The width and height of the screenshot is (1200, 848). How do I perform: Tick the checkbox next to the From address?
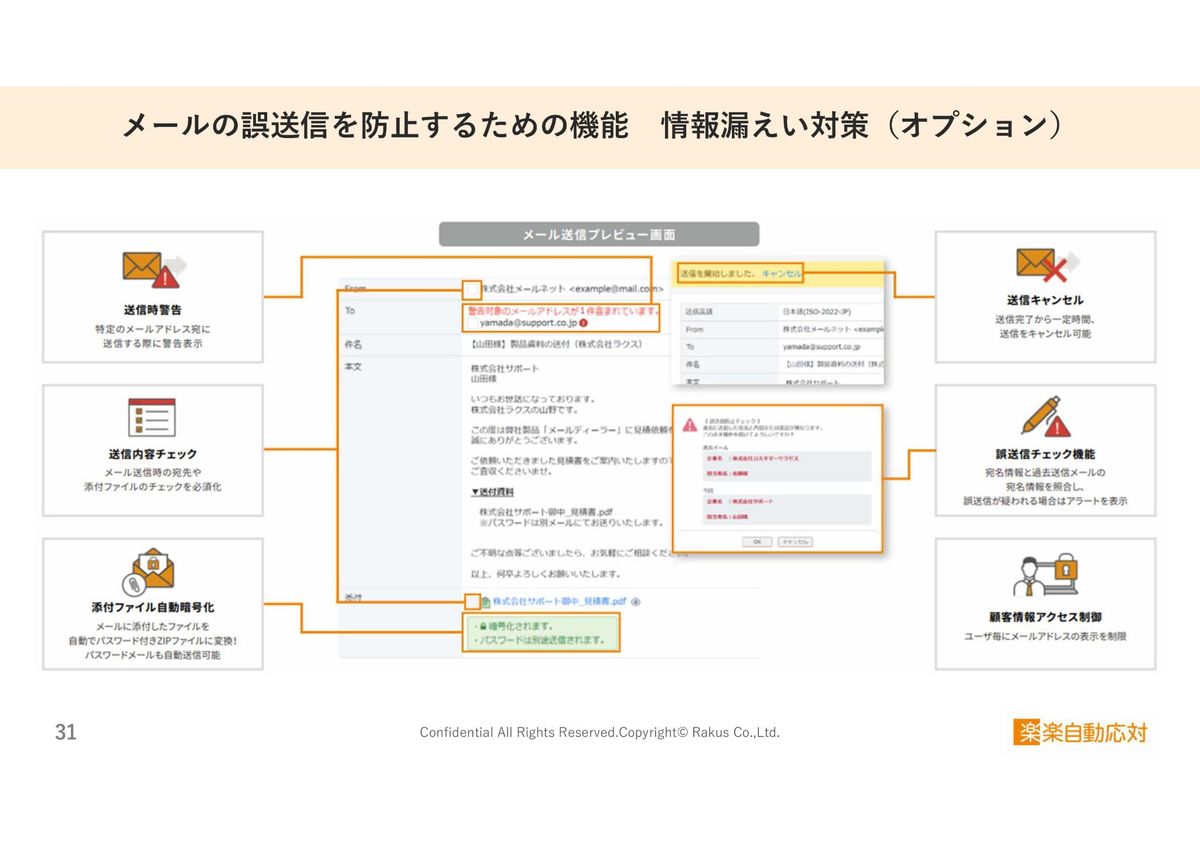click(472, 290)
